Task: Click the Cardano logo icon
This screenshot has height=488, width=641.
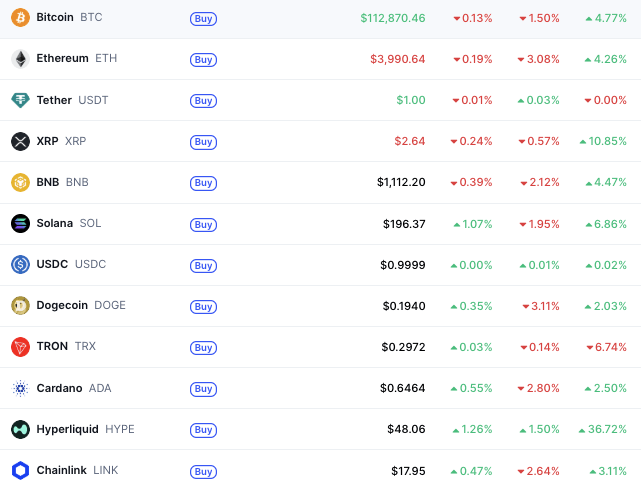Action: click(x=20, y=388)
